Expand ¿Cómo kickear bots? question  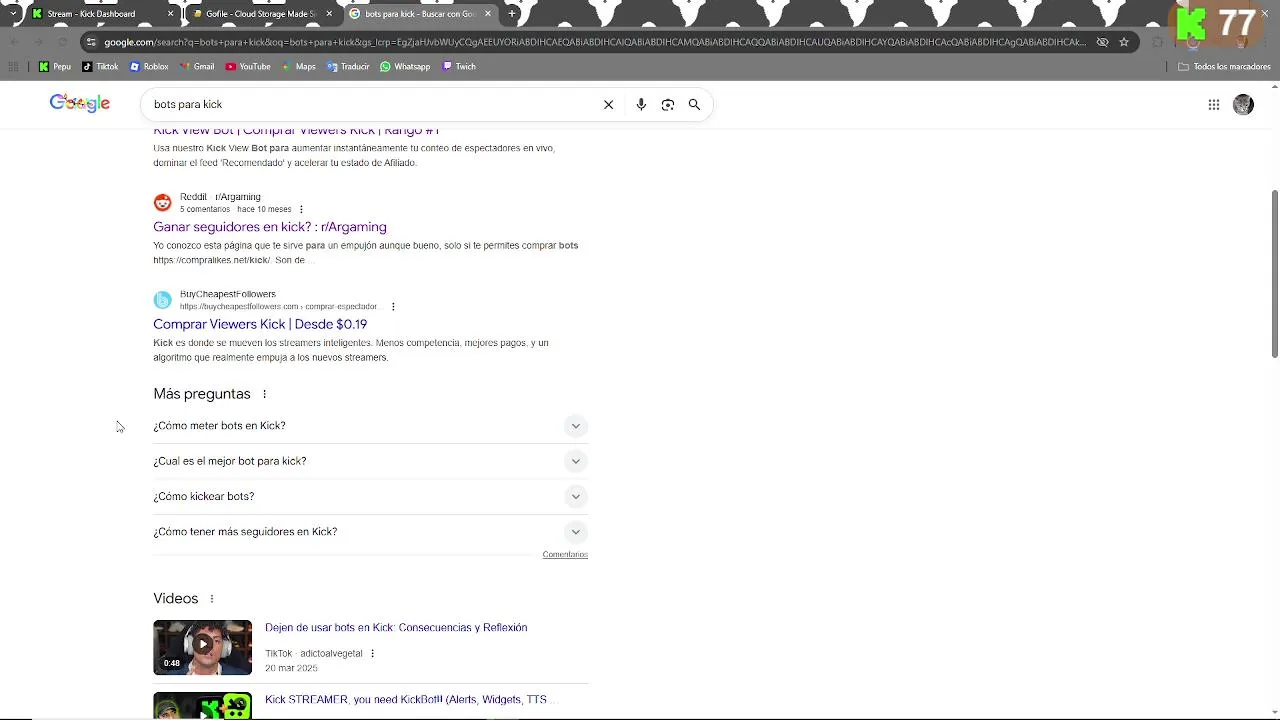(370, 496)
